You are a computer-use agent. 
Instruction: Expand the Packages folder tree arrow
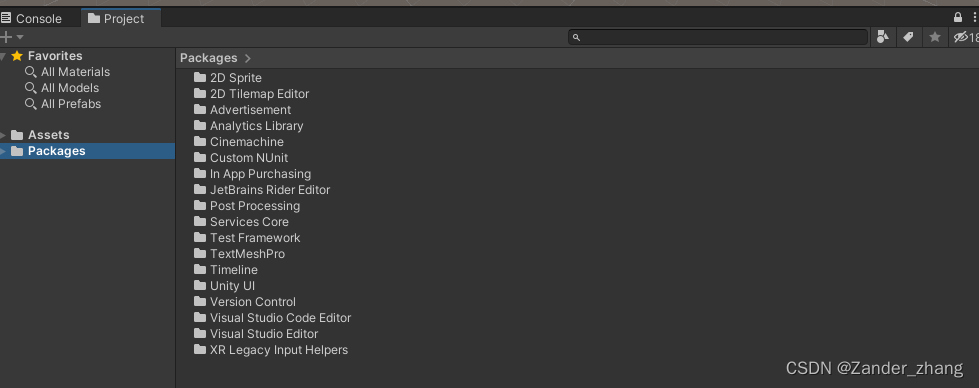pos(4,151)
